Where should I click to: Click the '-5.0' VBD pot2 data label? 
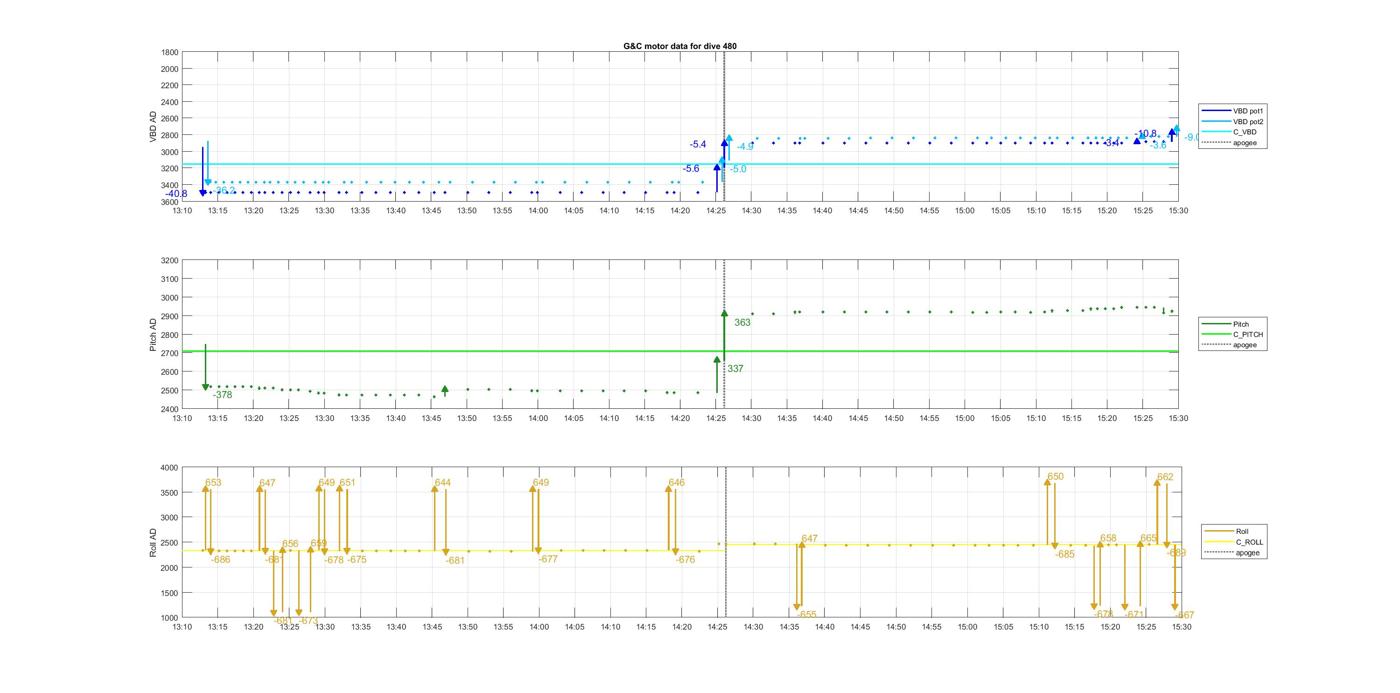pos(738,169)
